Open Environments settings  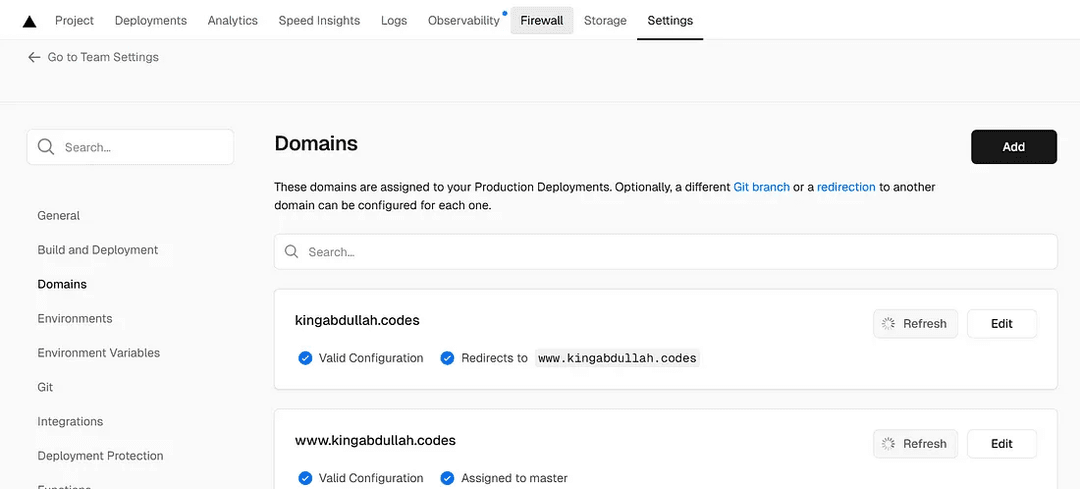[74, 319]
